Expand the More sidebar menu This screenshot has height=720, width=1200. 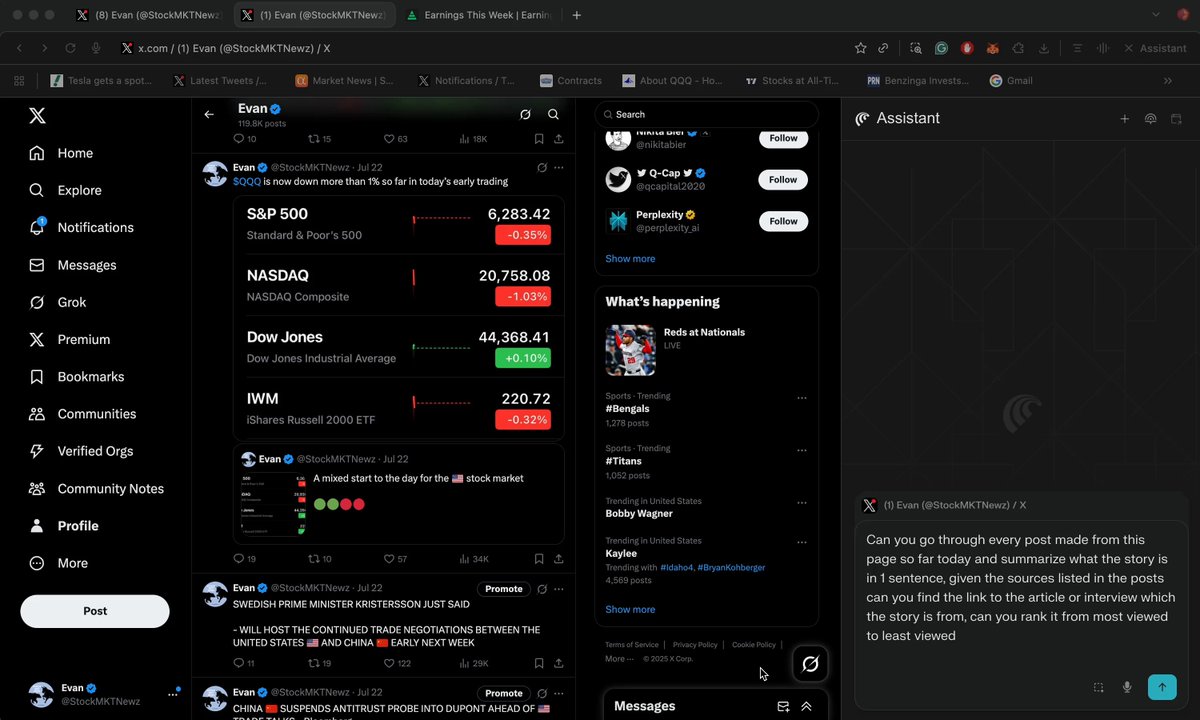point(59,563)
